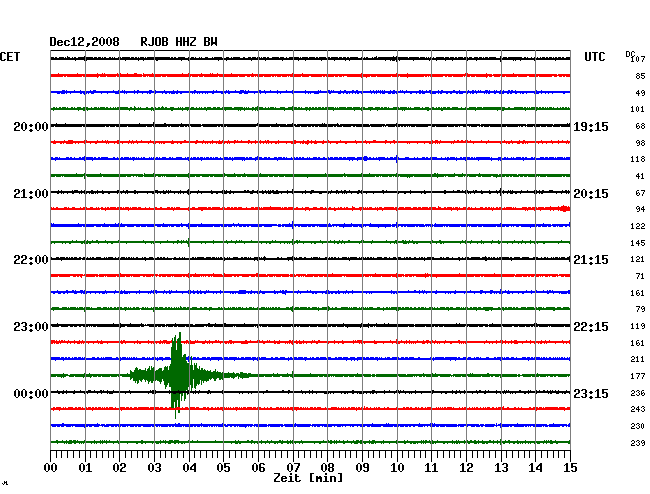Click minute axis tick label "15"

click(570, 468)
